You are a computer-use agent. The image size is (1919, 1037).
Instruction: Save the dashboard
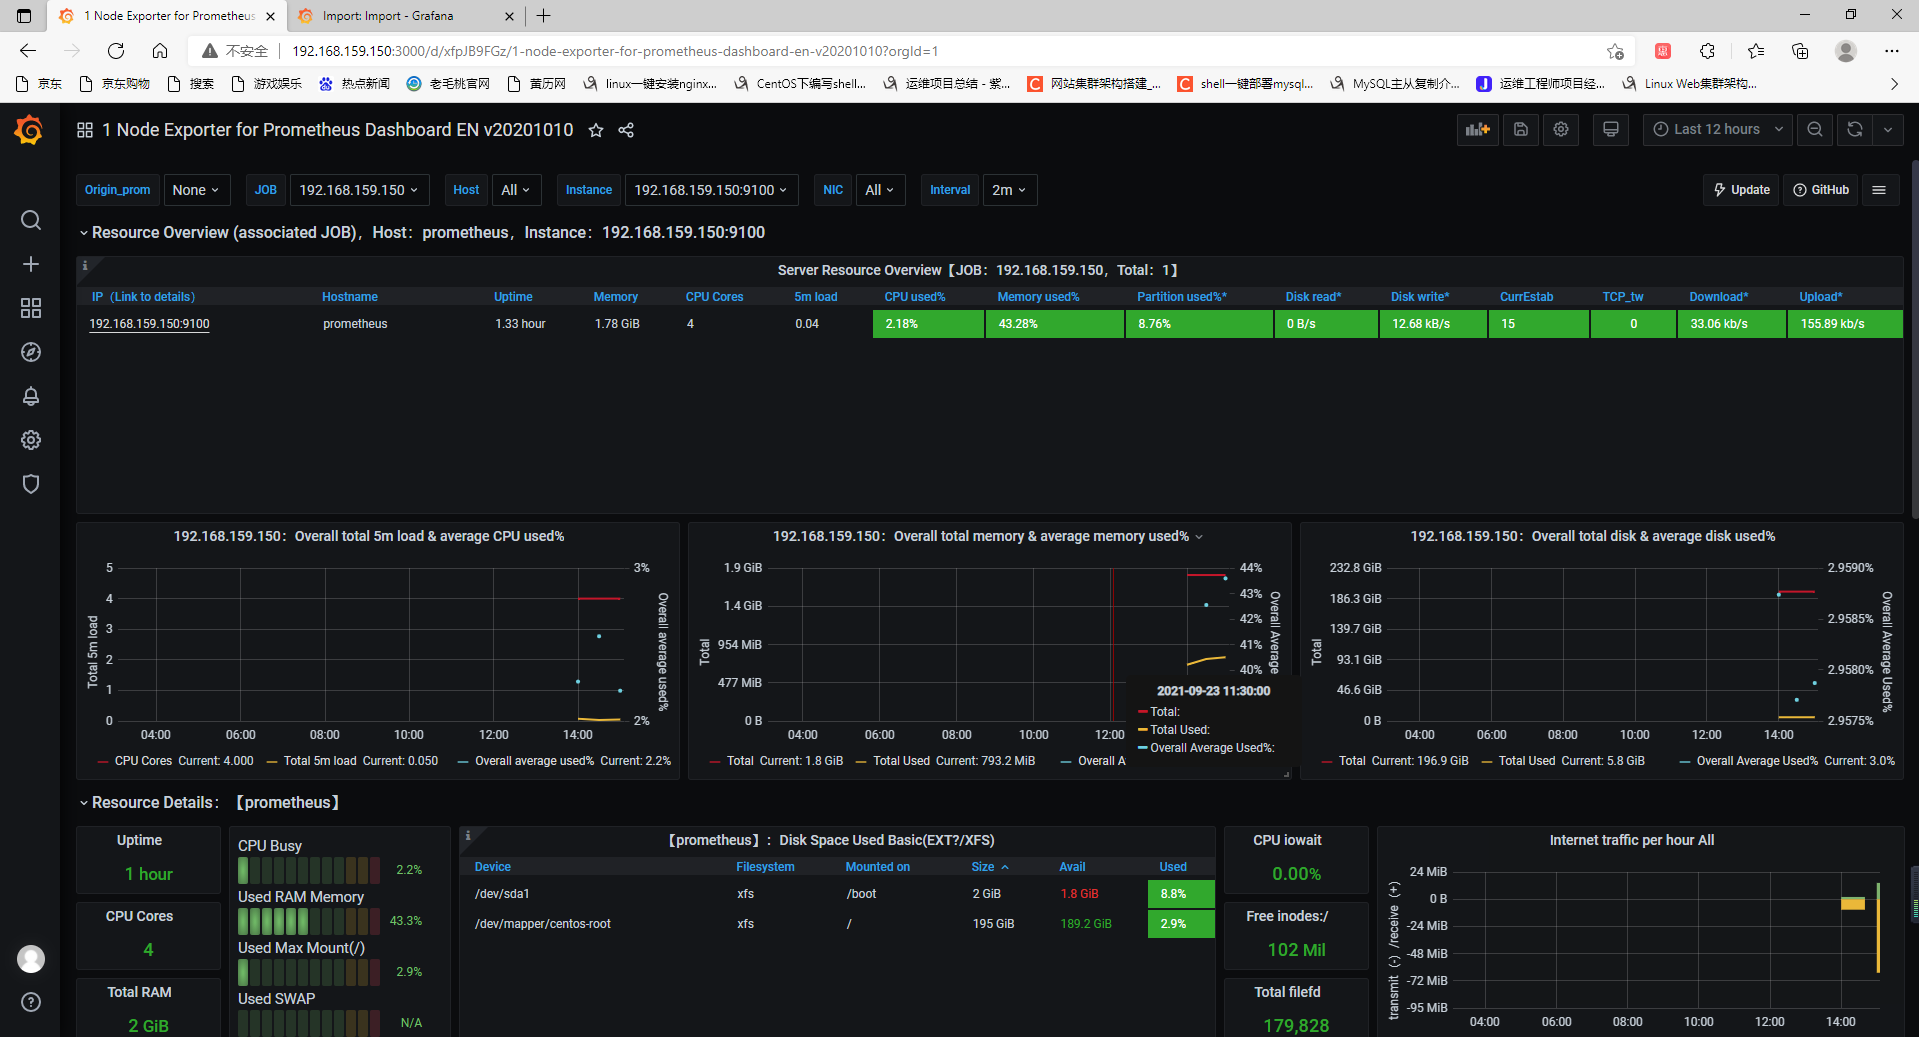[x=1521, y=129]
